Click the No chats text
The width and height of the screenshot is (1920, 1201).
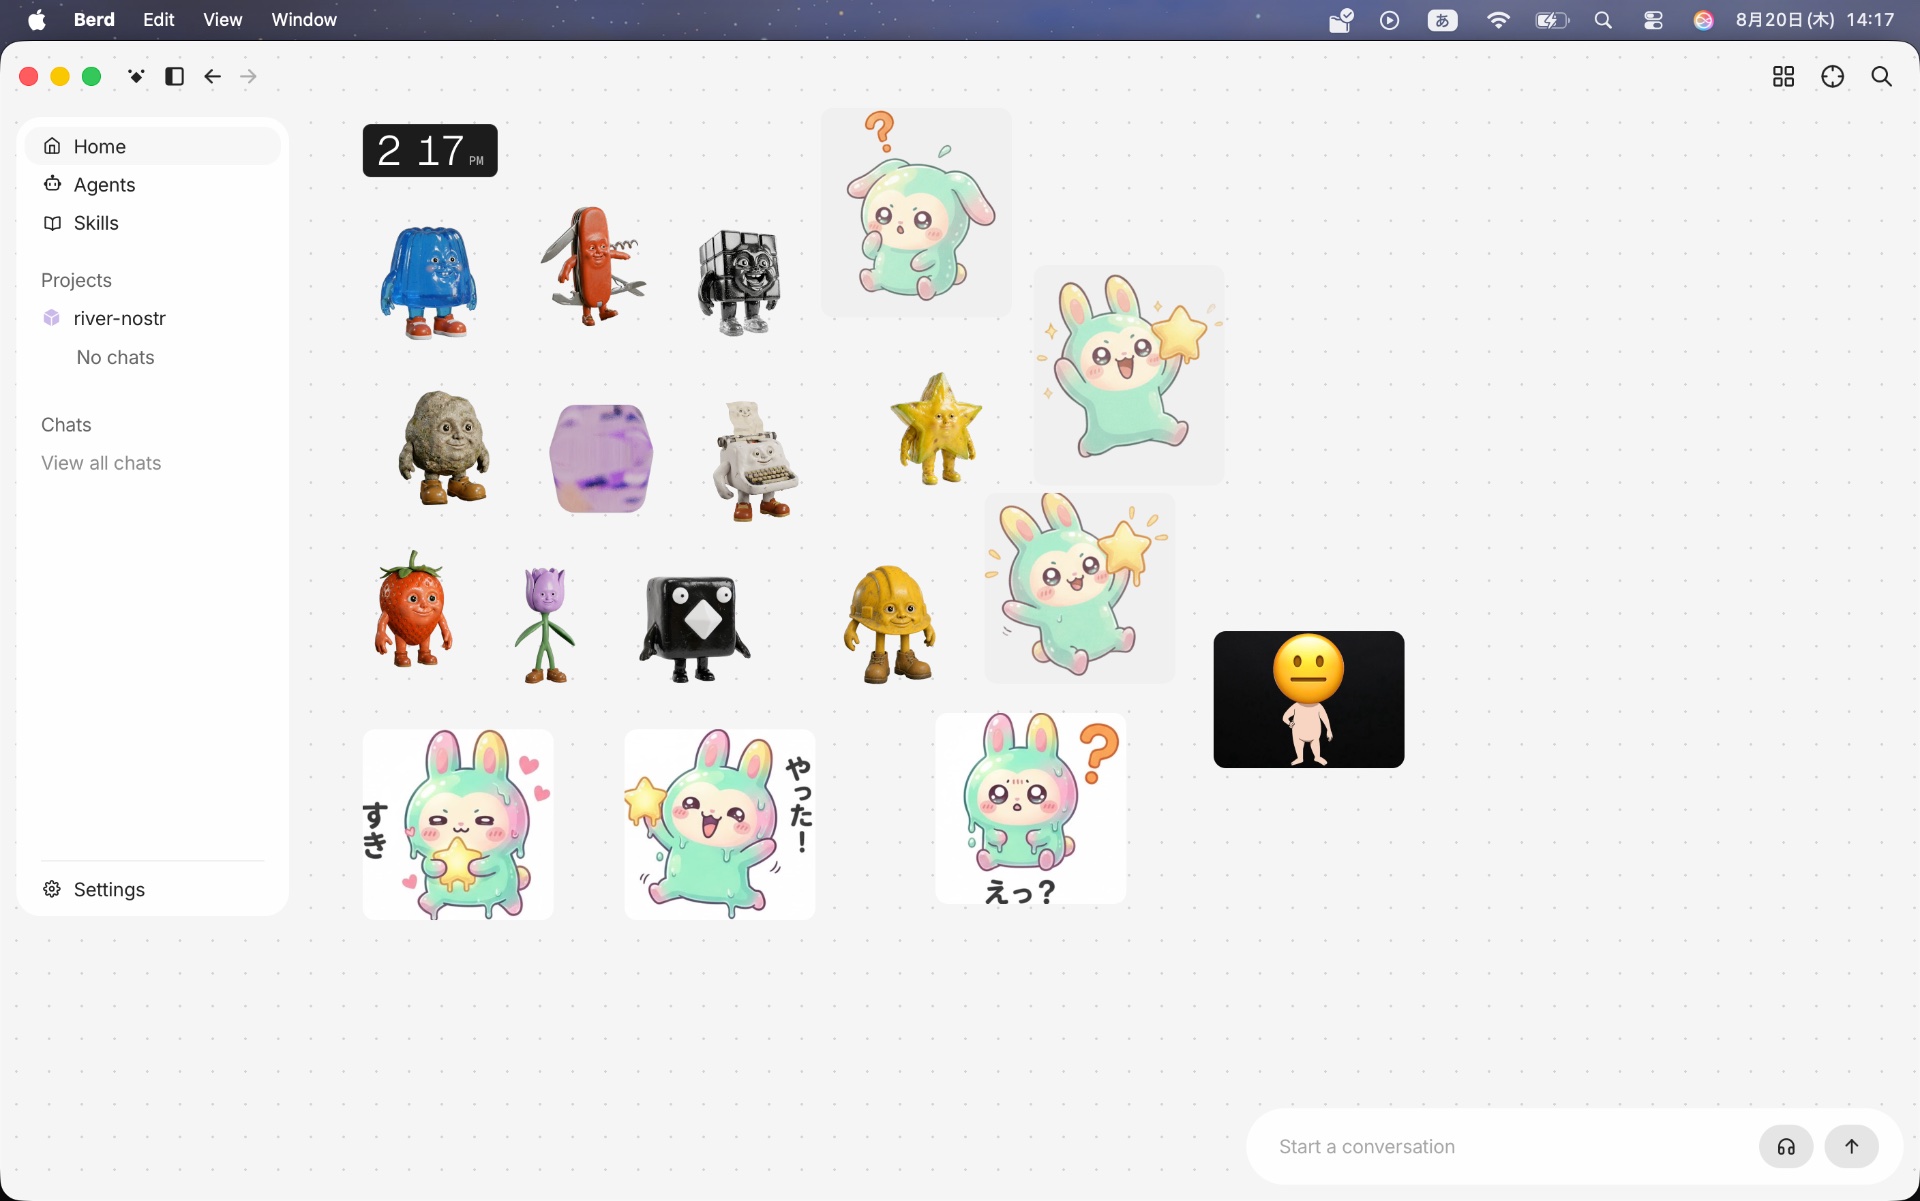coord(115,357)
